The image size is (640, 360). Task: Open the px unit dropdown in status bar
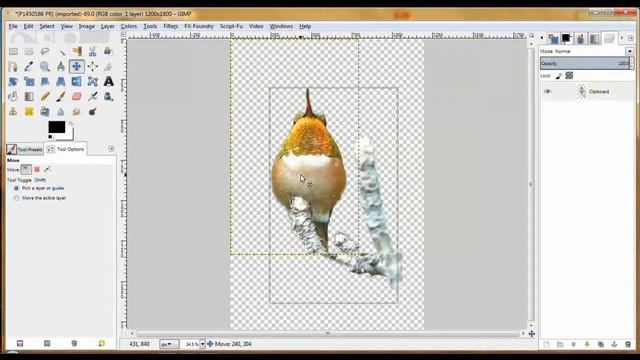[168, 344]
